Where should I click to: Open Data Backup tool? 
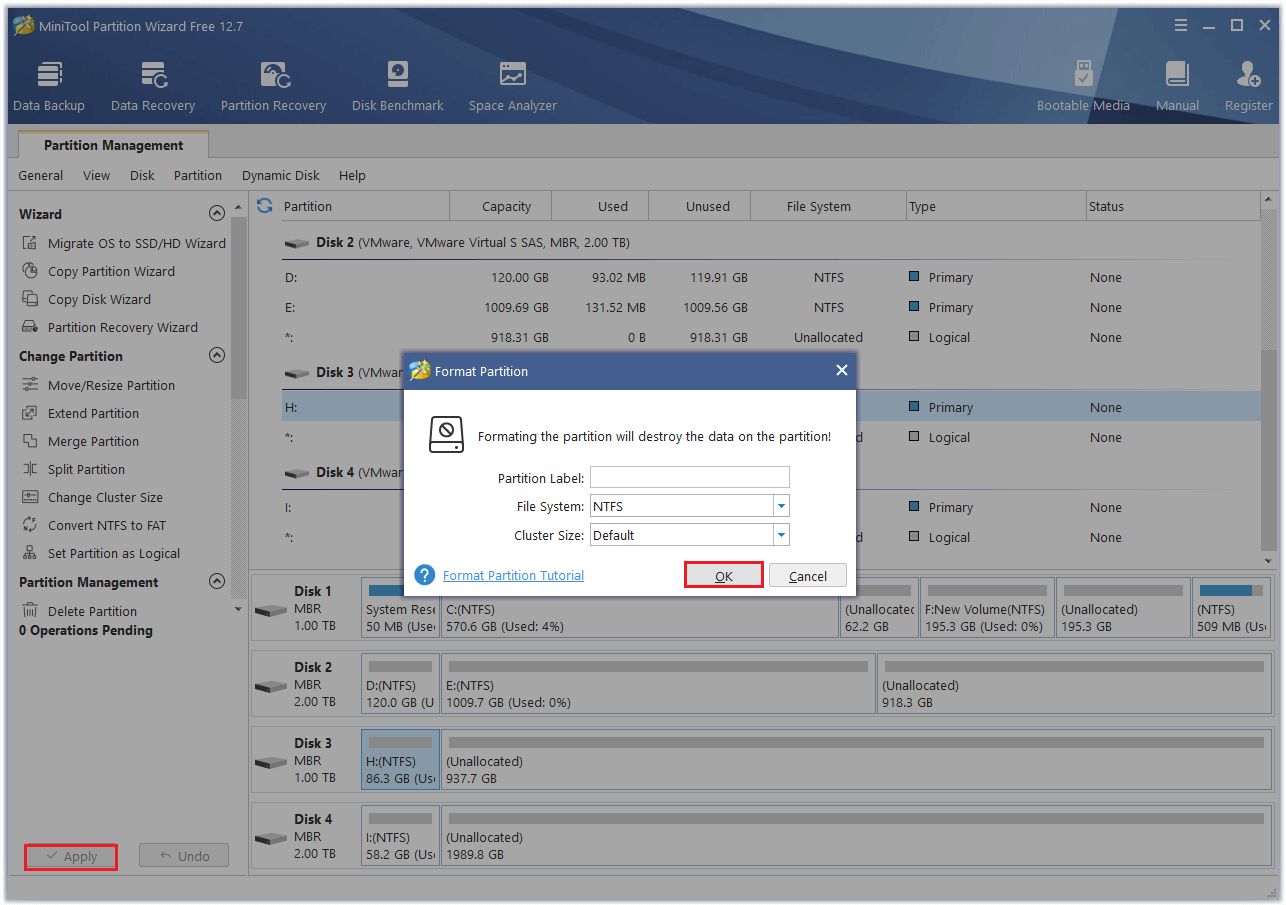[48, 86]
